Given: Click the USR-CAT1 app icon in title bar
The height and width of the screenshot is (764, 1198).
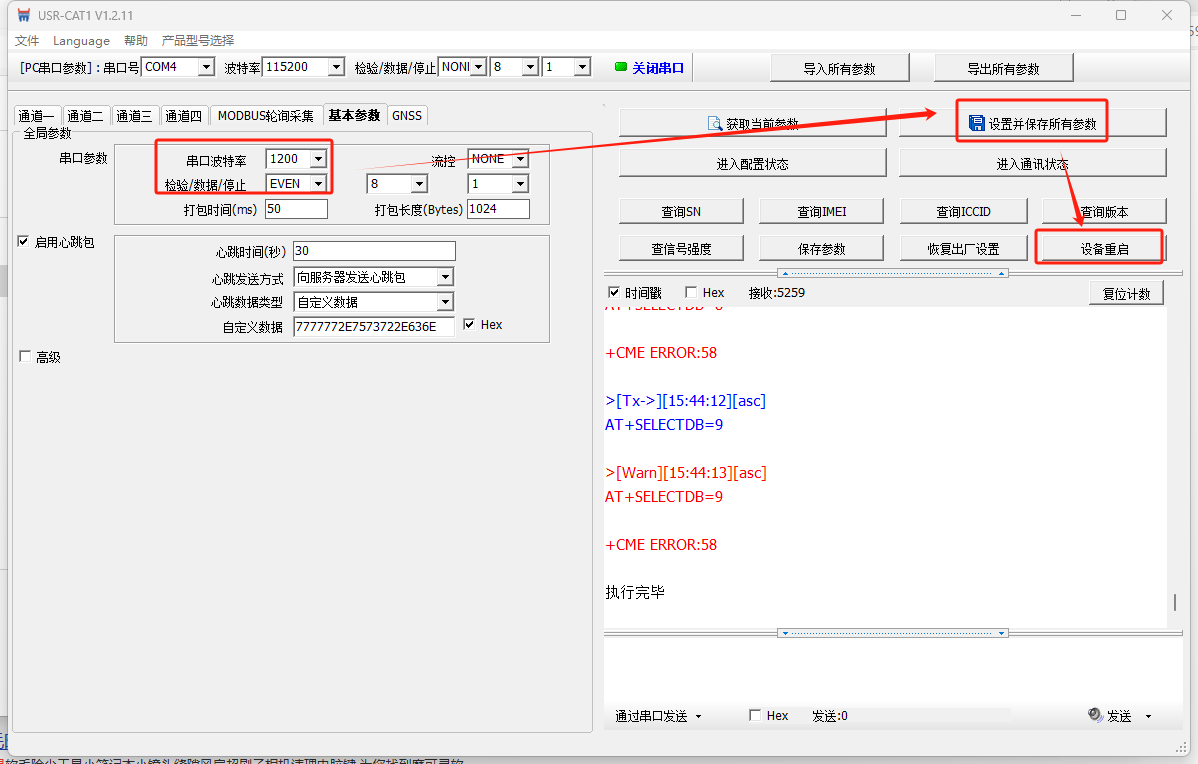Looking at the screenshot, I should (x=24, y=15).
